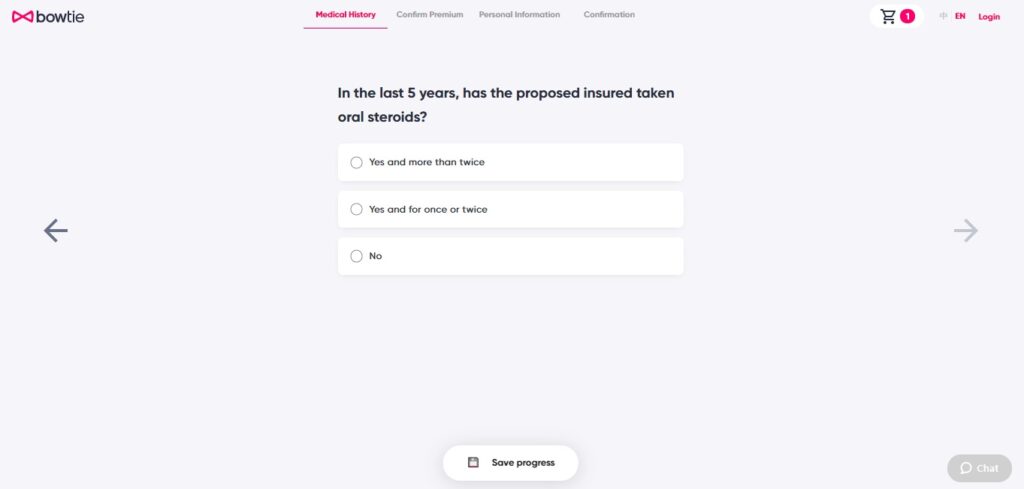Select "Yes and more than twice" radio

(357, 162)
